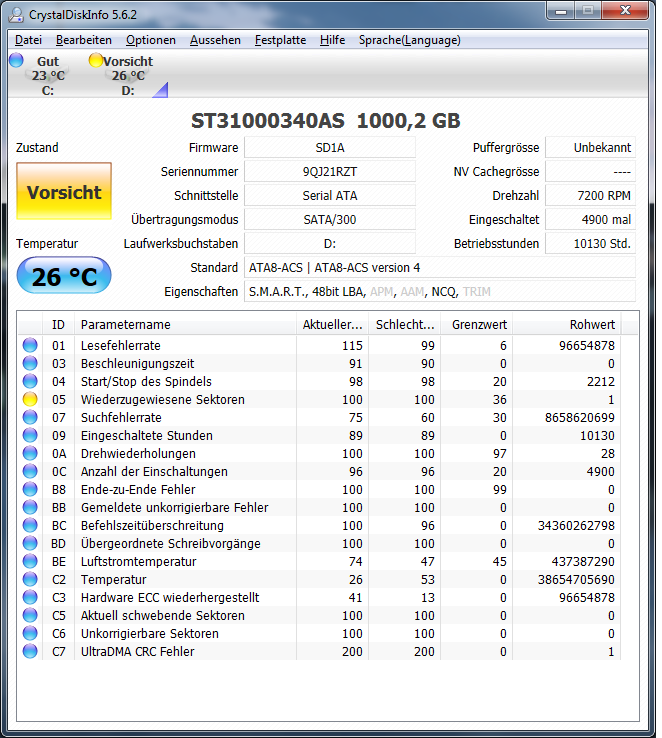The image size is (662, 738).
Task: Click the status orb for Luftstromtemperatur
Action: (30, 561)
